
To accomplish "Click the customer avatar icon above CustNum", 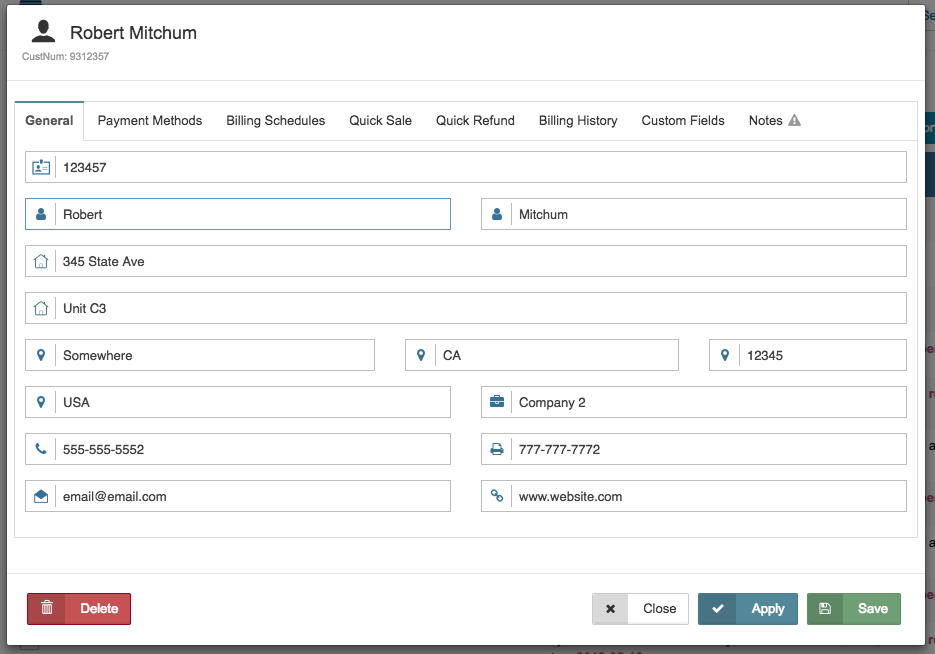I will pos(42,30).
